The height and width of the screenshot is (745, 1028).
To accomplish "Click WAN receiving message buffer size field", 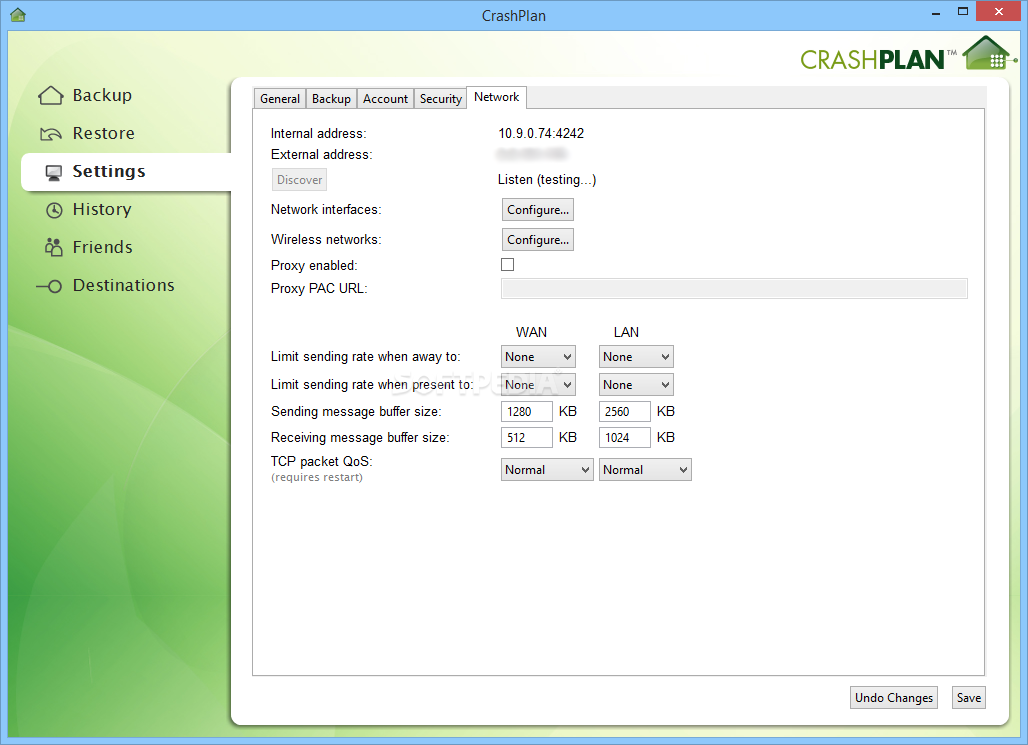I will pos(526,437).
